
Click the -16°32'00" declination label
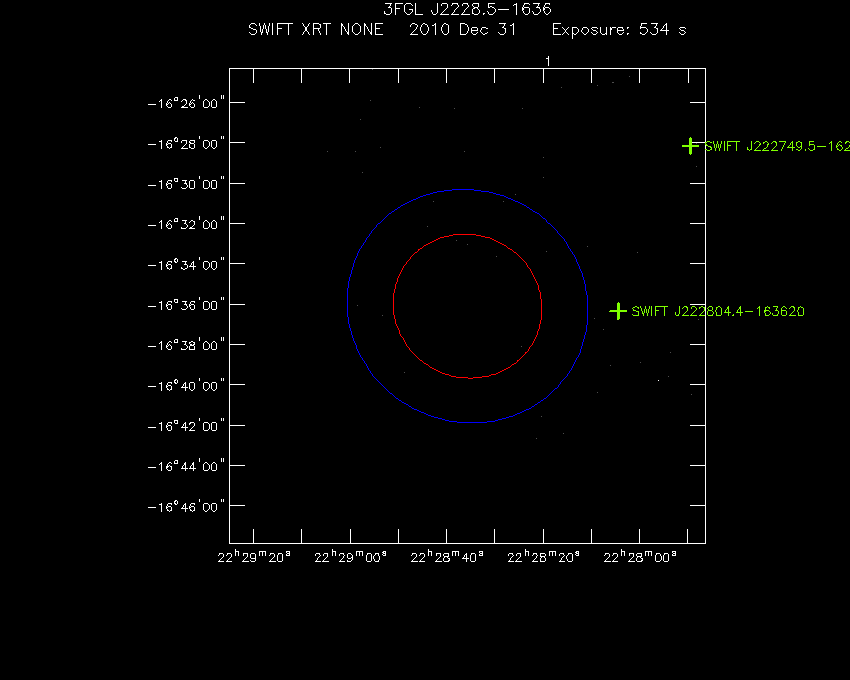point(186,224)
